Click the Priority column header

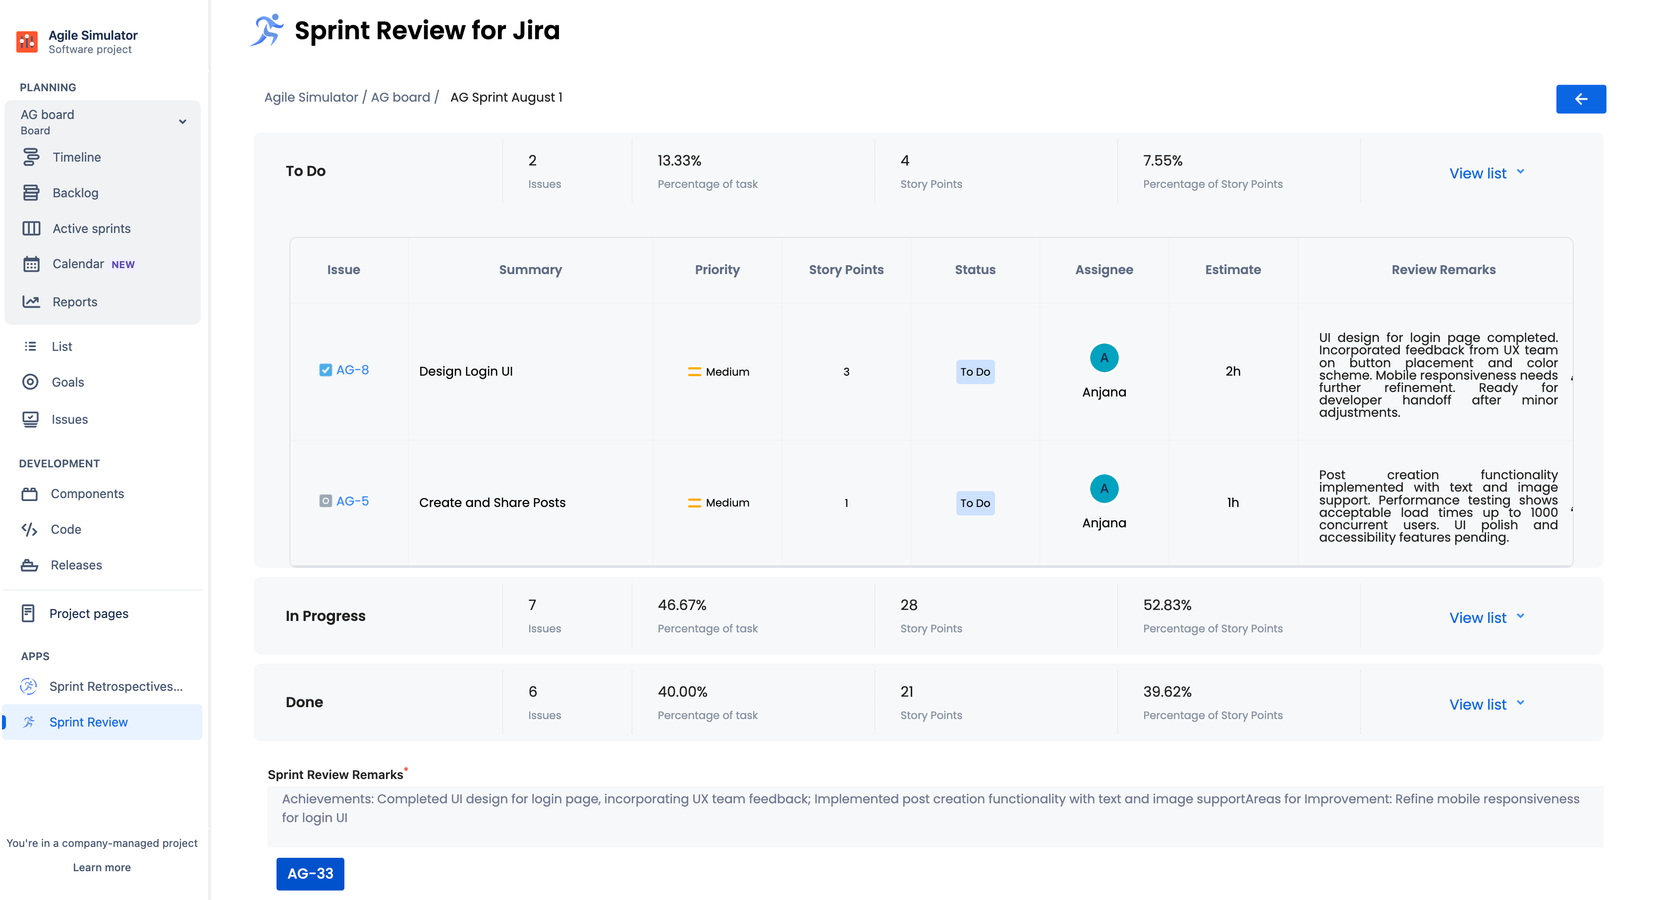(717, 270)
